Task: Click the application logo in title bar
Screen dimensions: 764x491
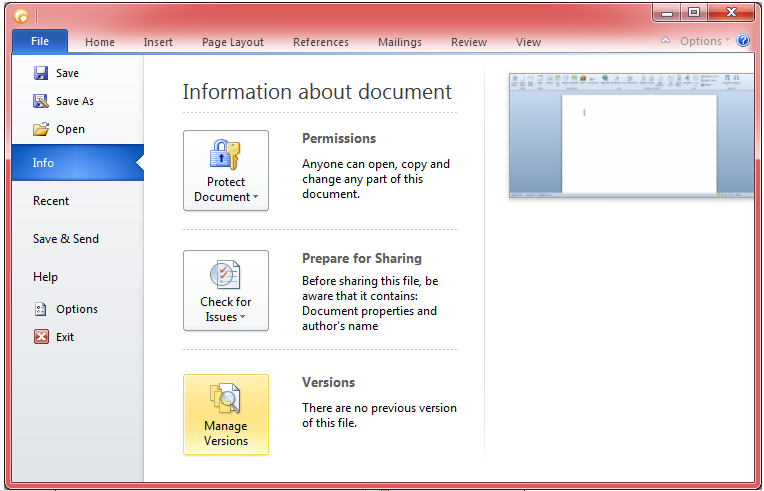Action: (x=21, y=15)
